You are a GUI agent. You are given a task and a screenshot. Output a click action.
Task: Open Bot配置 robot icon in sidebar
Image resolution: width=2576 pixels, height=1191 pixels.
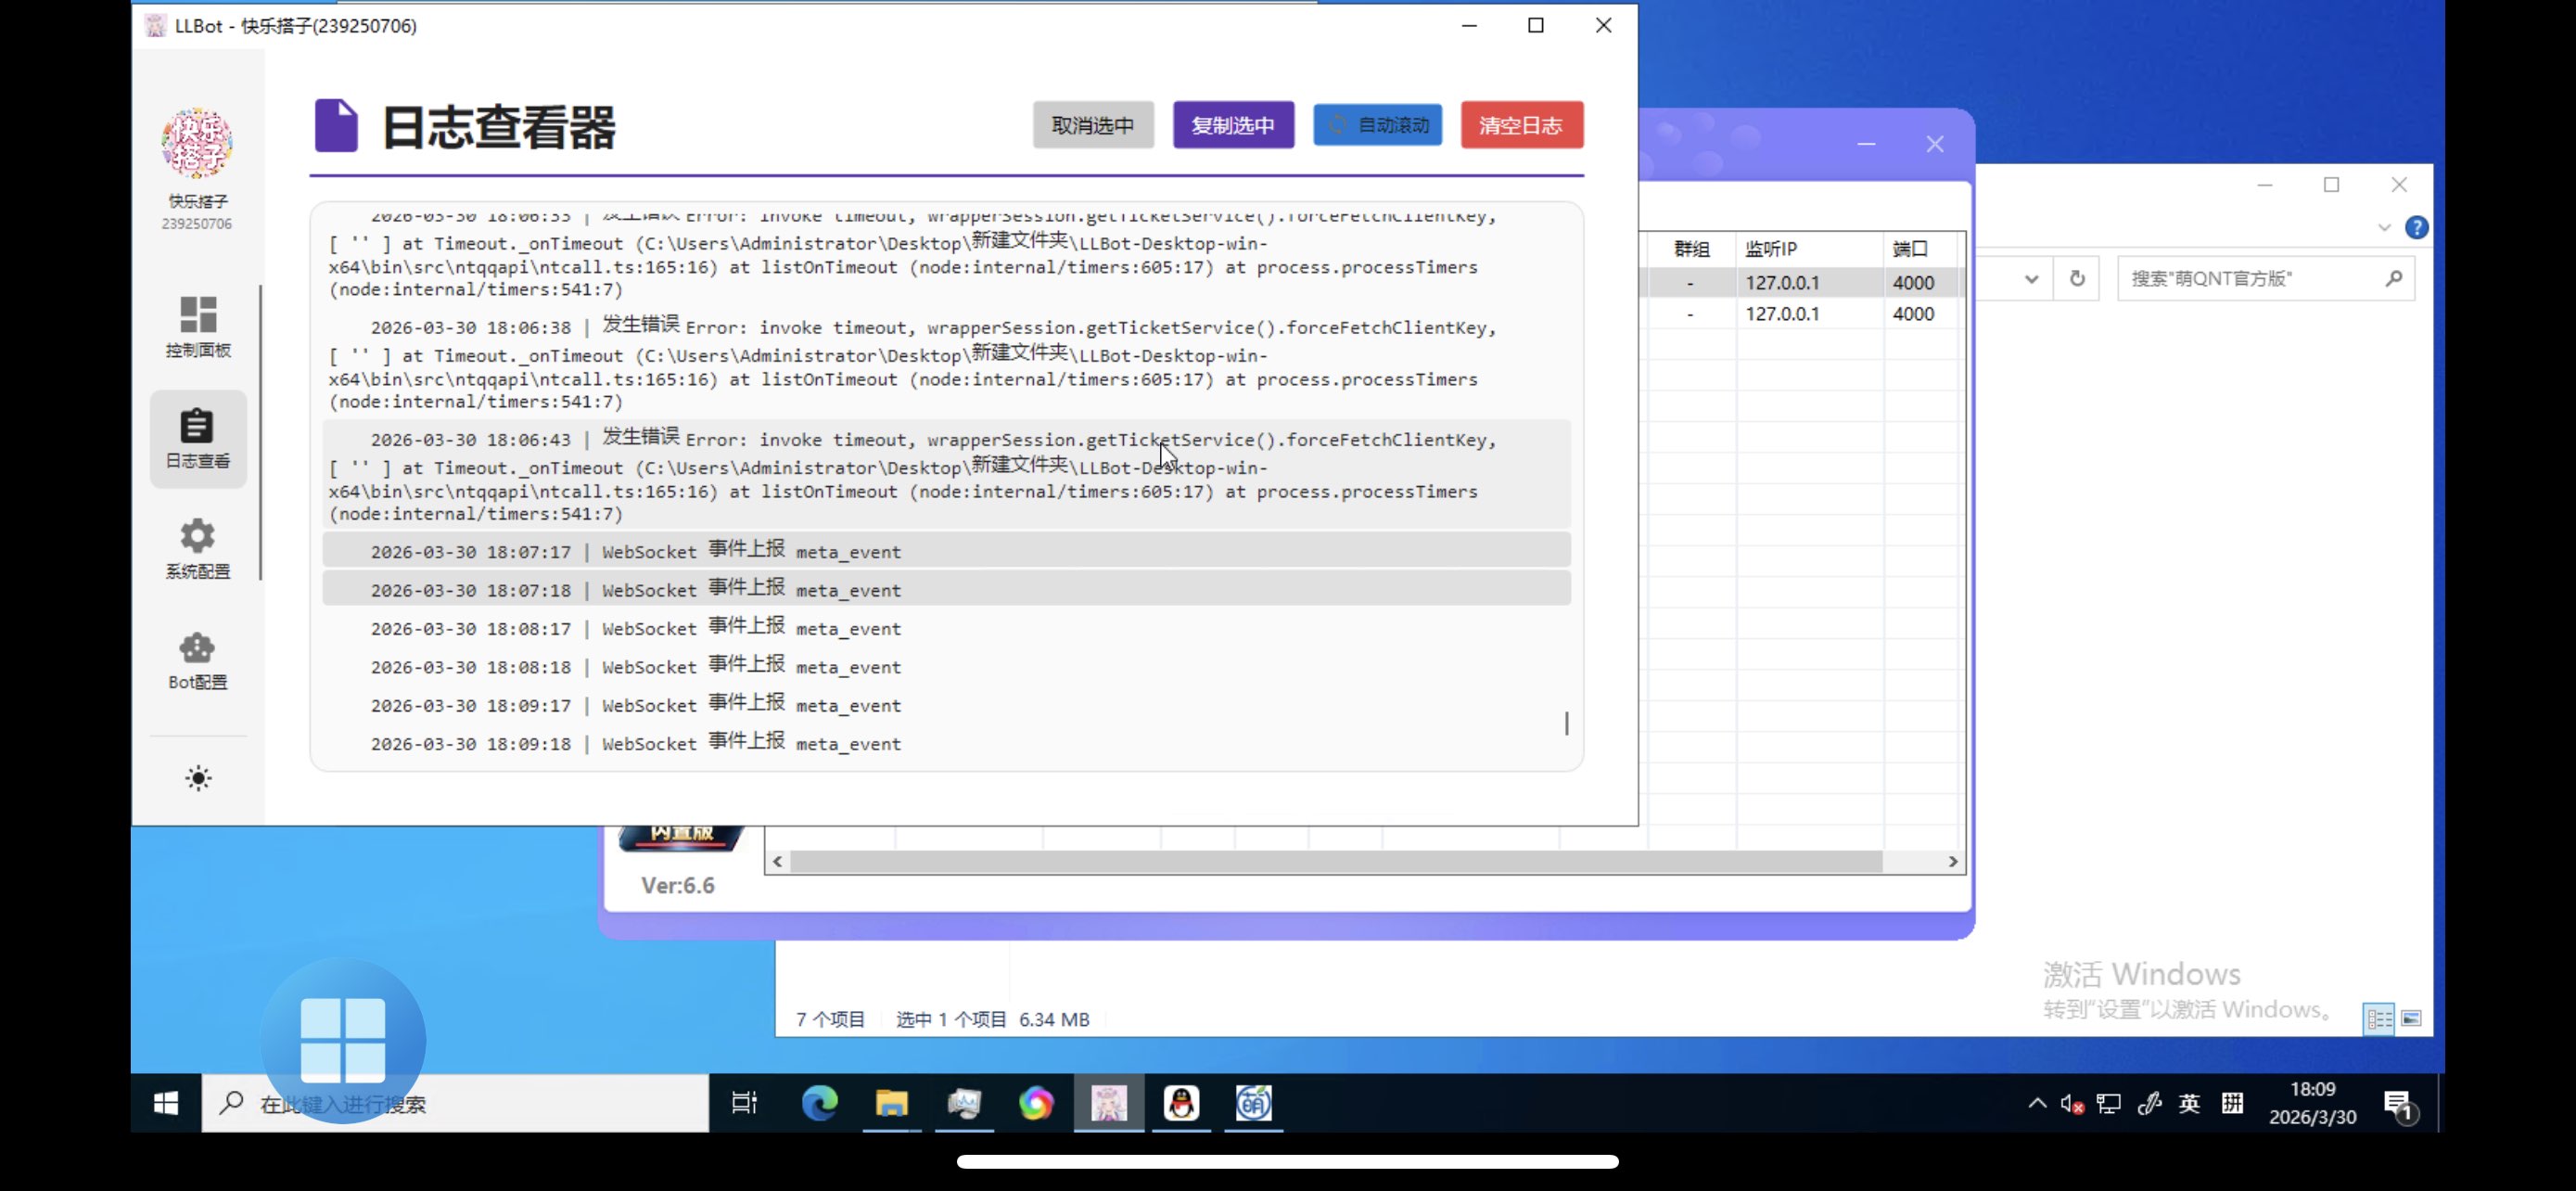[197, 659]
